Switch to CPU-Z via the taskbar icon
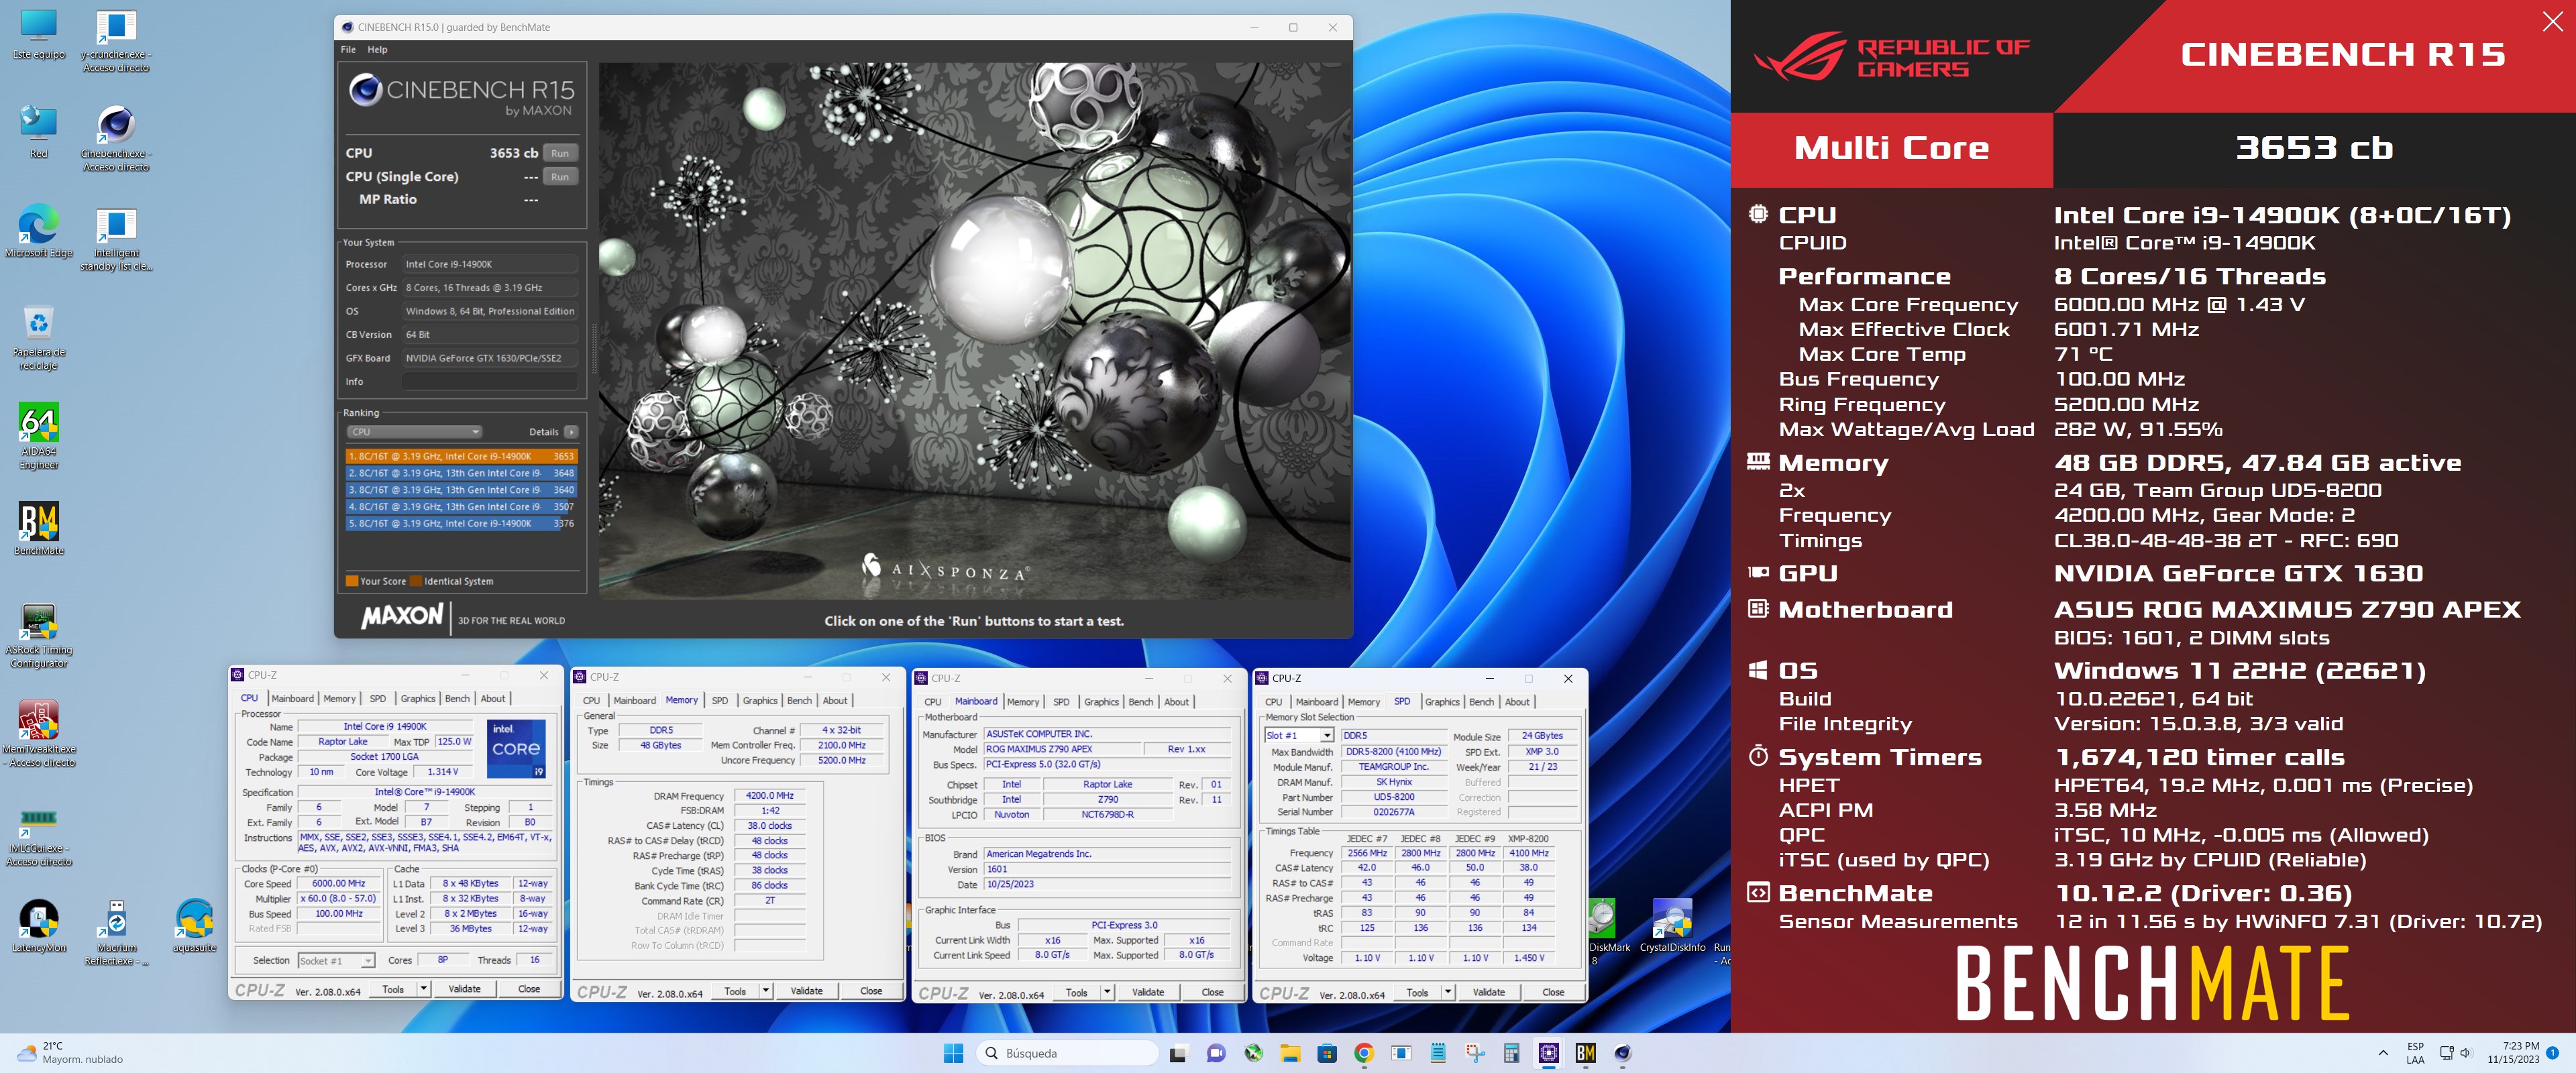Screen dimensions: 2576x1073 (1549, 1053)
